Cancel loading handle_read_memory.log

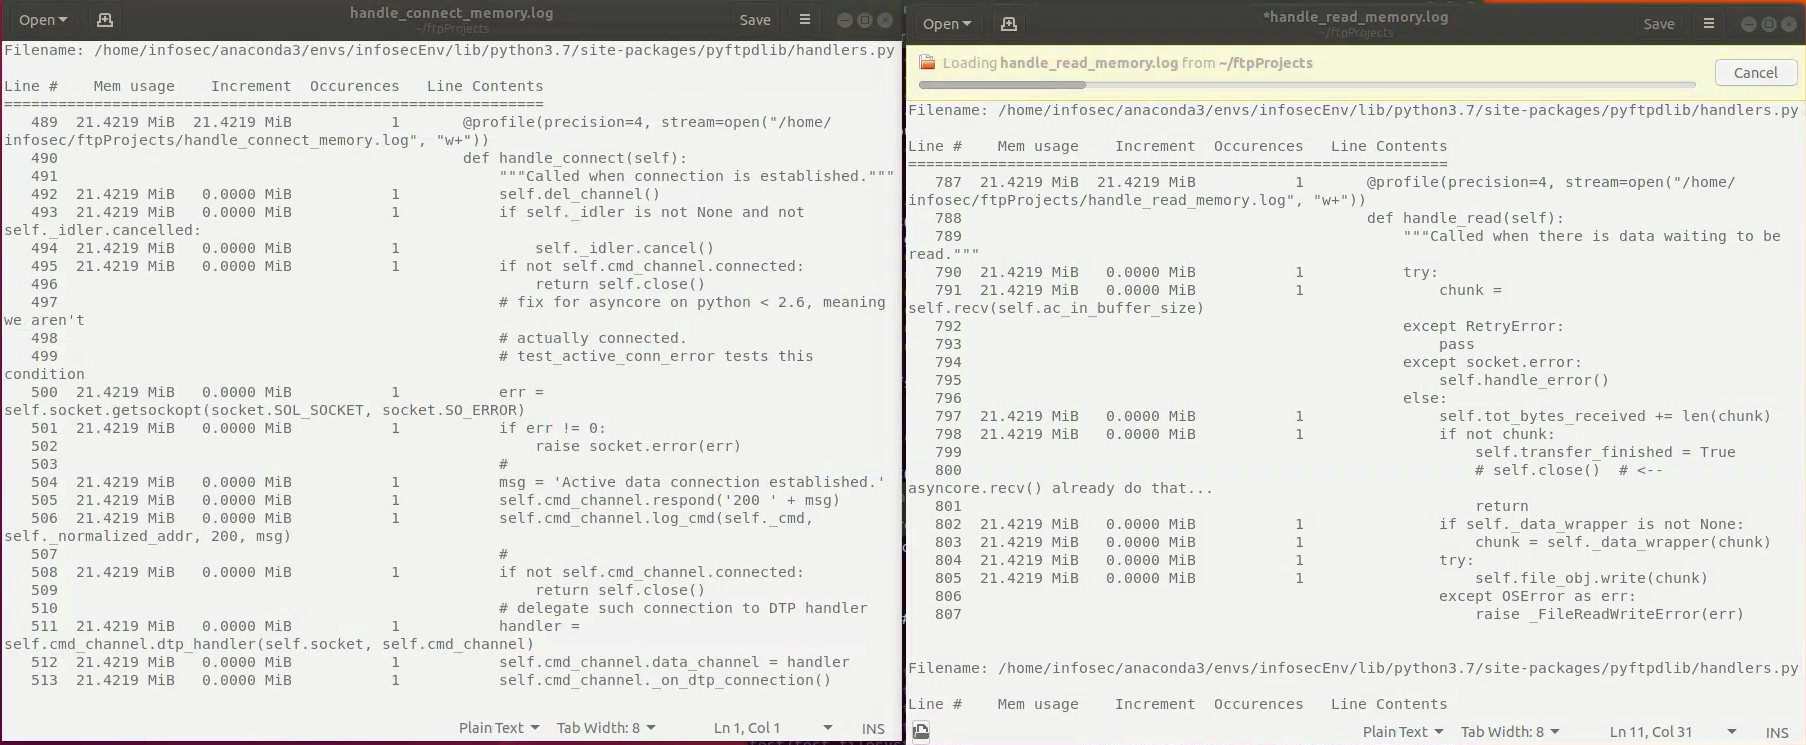coord(1755,73)
